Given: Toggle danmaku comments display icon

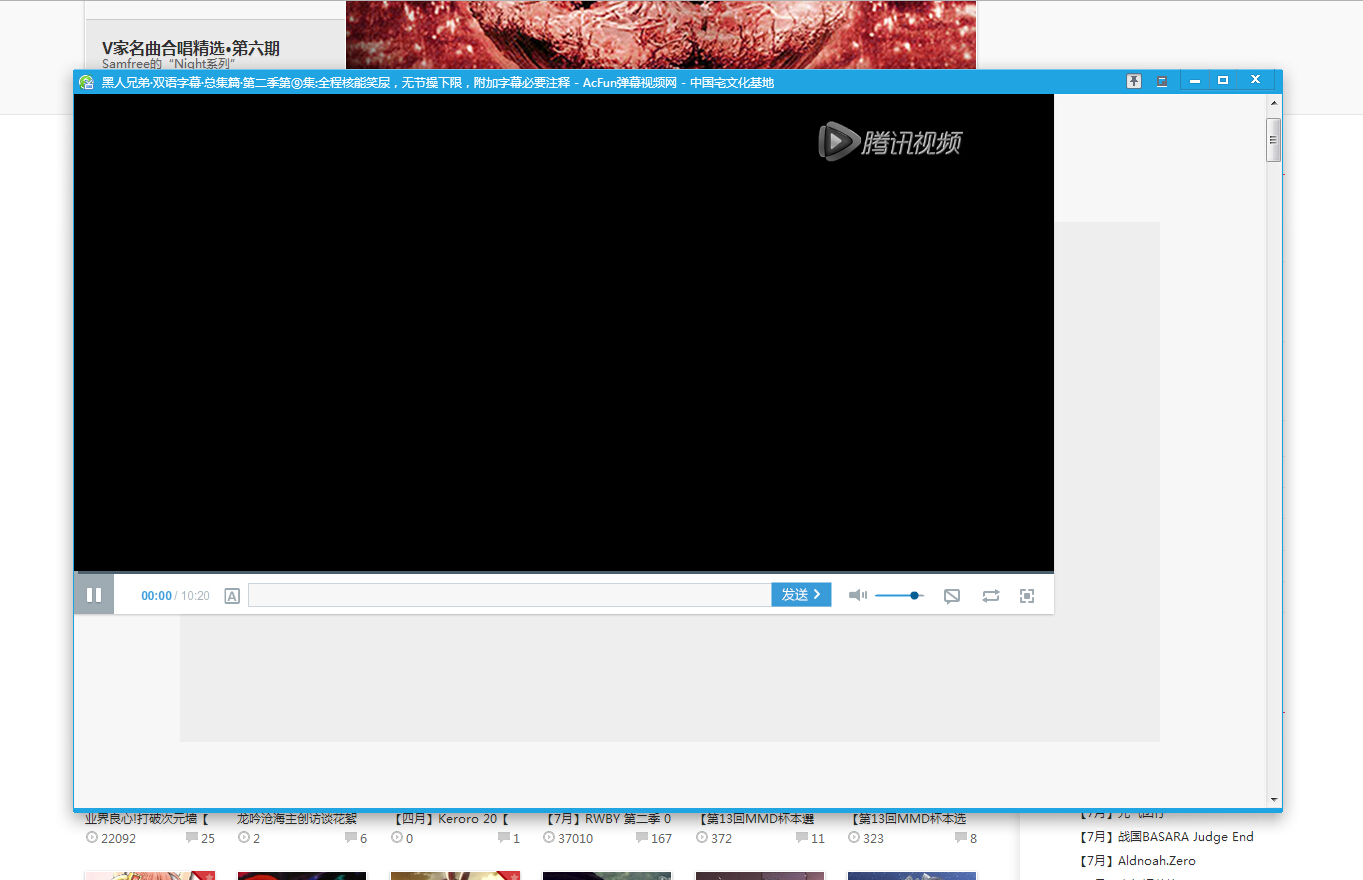Looking at the screenshot, I should tap(952, 596).
